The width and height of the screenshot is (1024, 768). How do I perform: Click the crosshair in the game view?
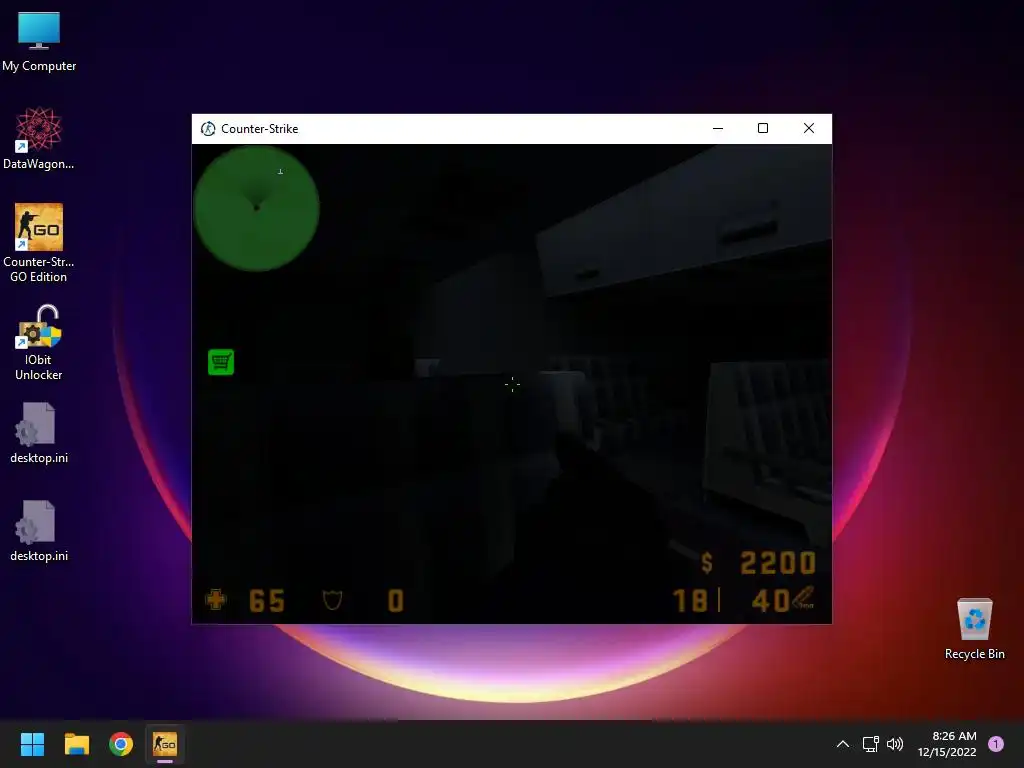click(x=513, y=384)
